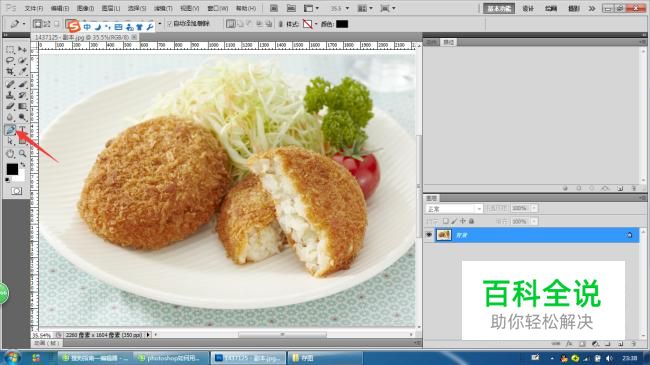Select the Dodge tool
The width and height of the screenshot is (650, 365).
(x=22, y=117)
